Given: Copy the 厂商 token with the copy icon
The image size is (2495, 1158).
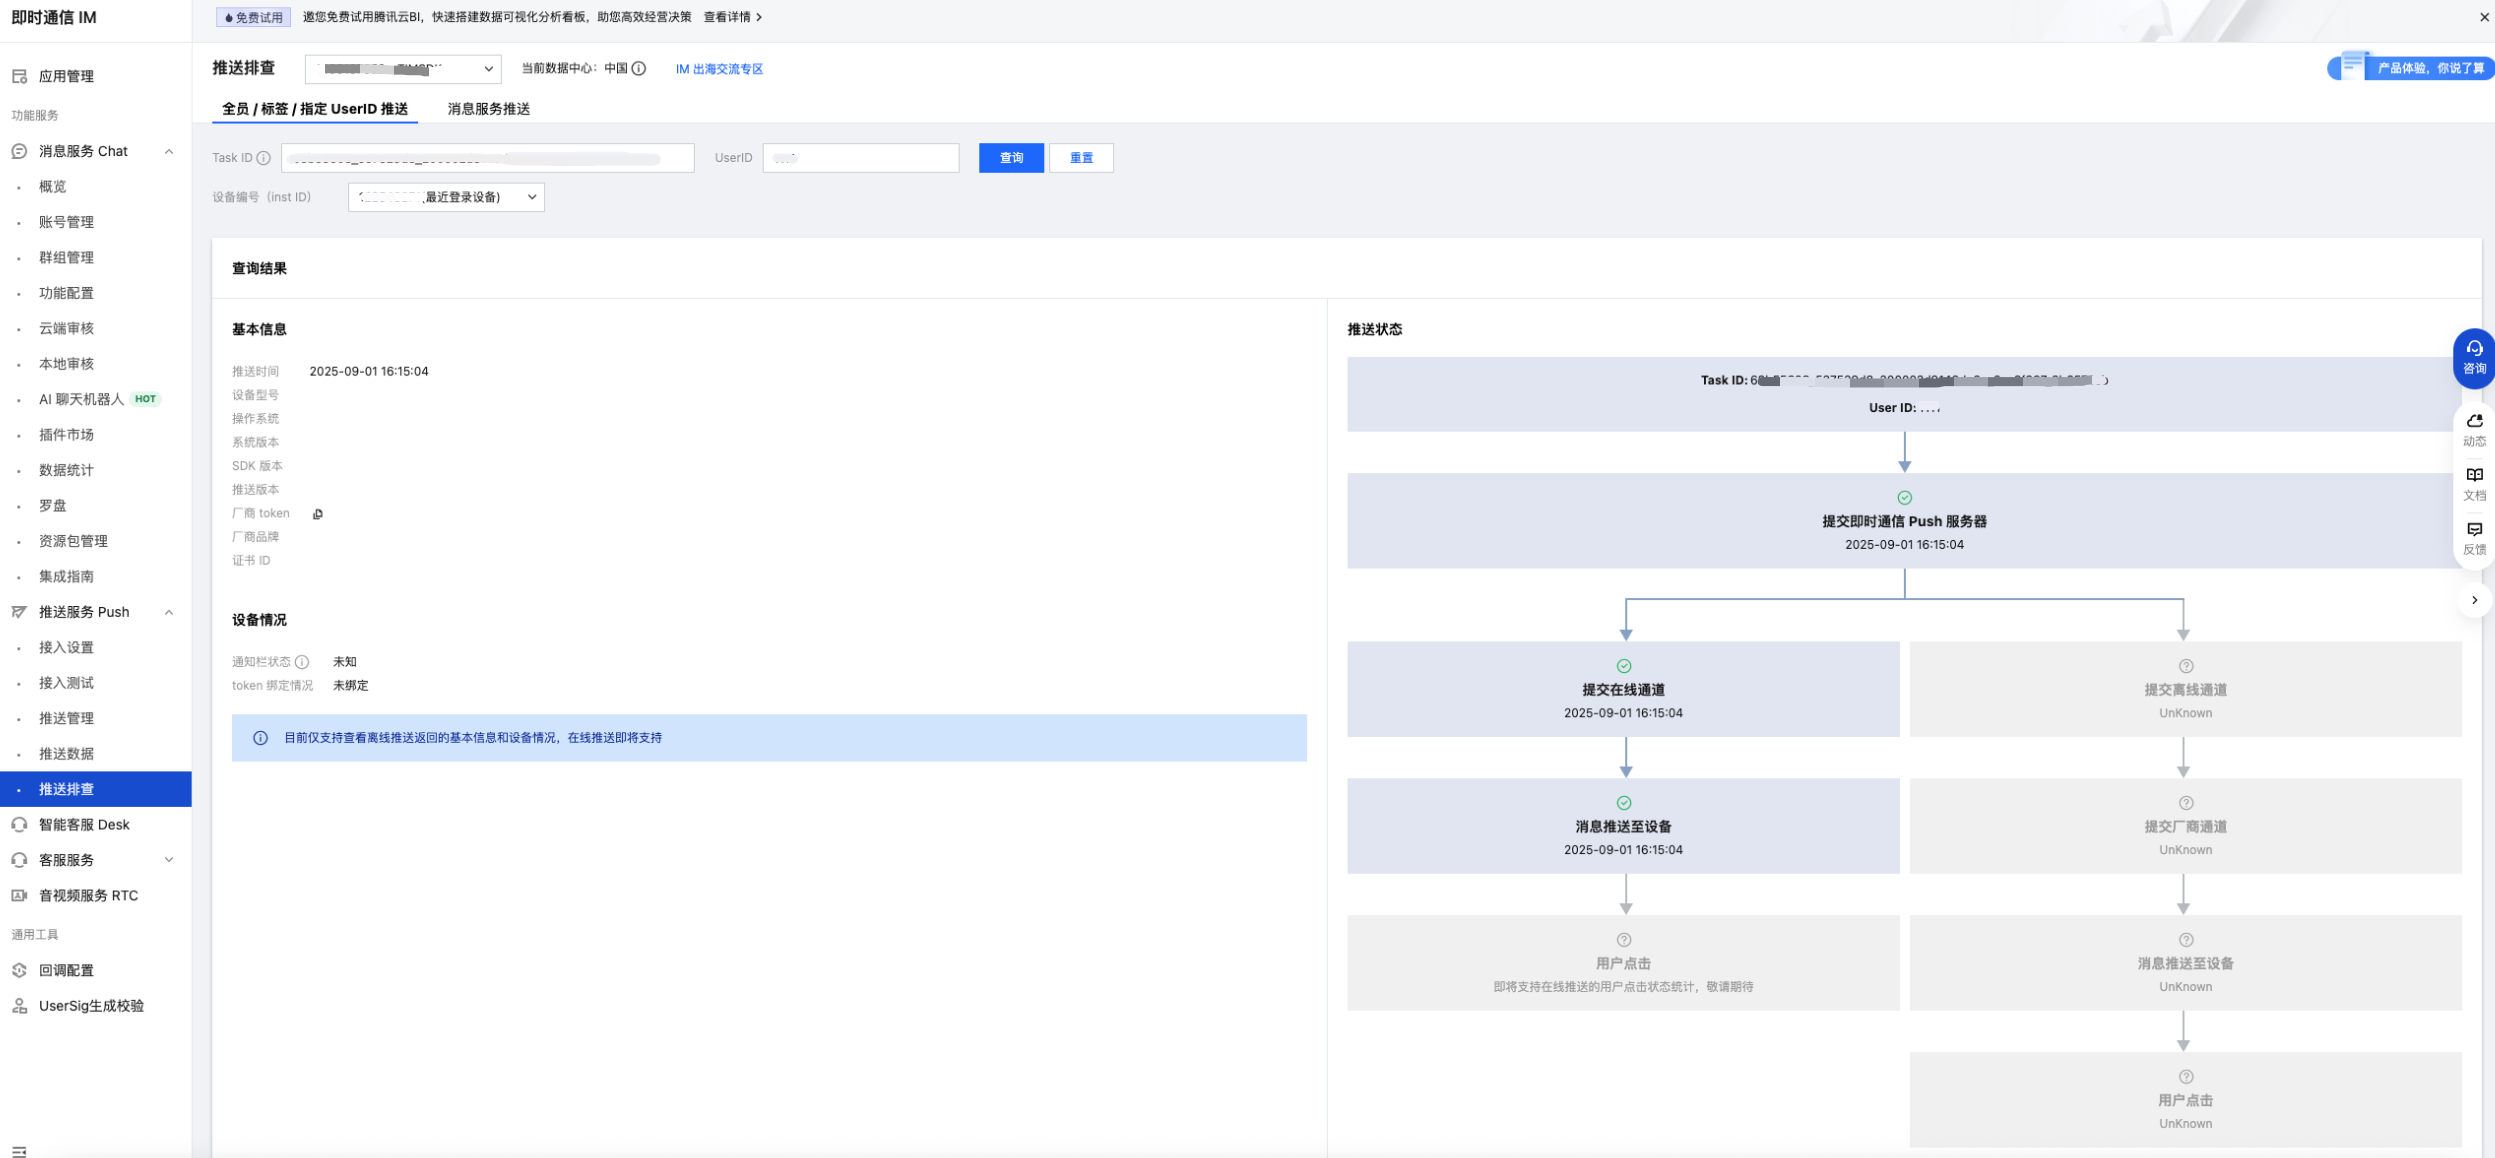Looking at the screenshot, I should [318, 514].
